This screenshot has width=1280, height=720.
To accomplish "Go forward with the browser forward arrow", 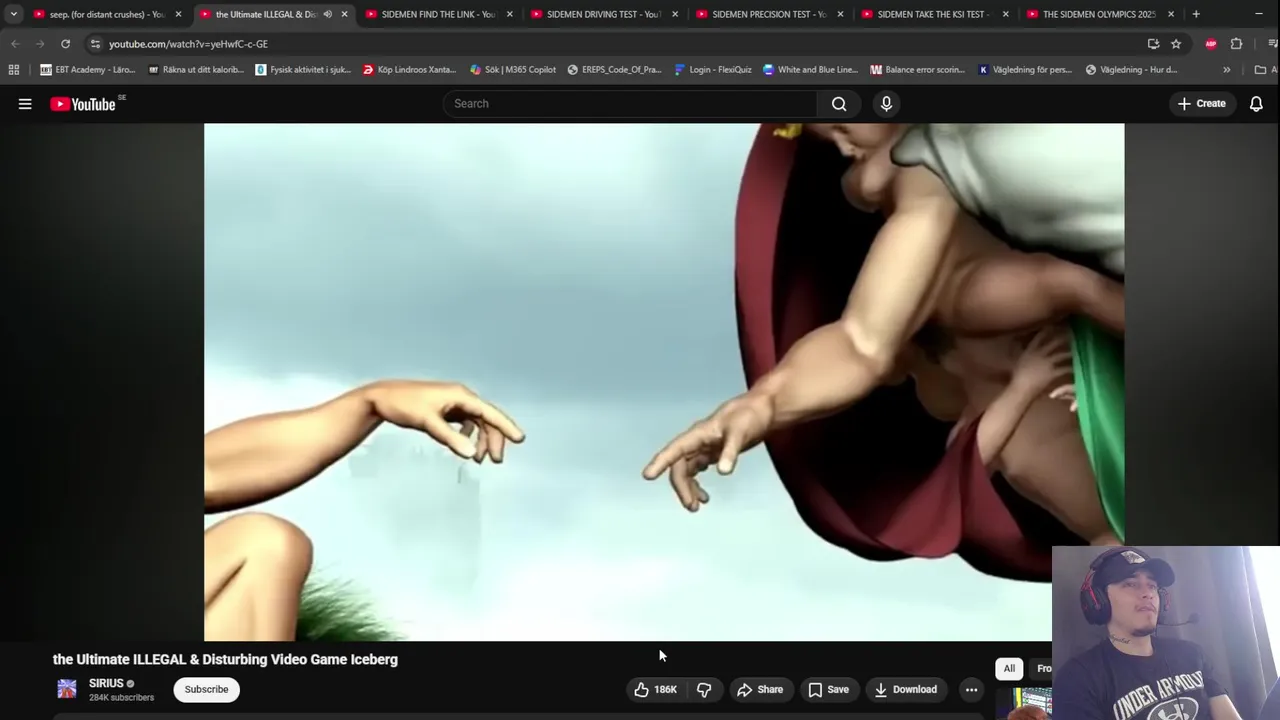I will pos(40,44).
